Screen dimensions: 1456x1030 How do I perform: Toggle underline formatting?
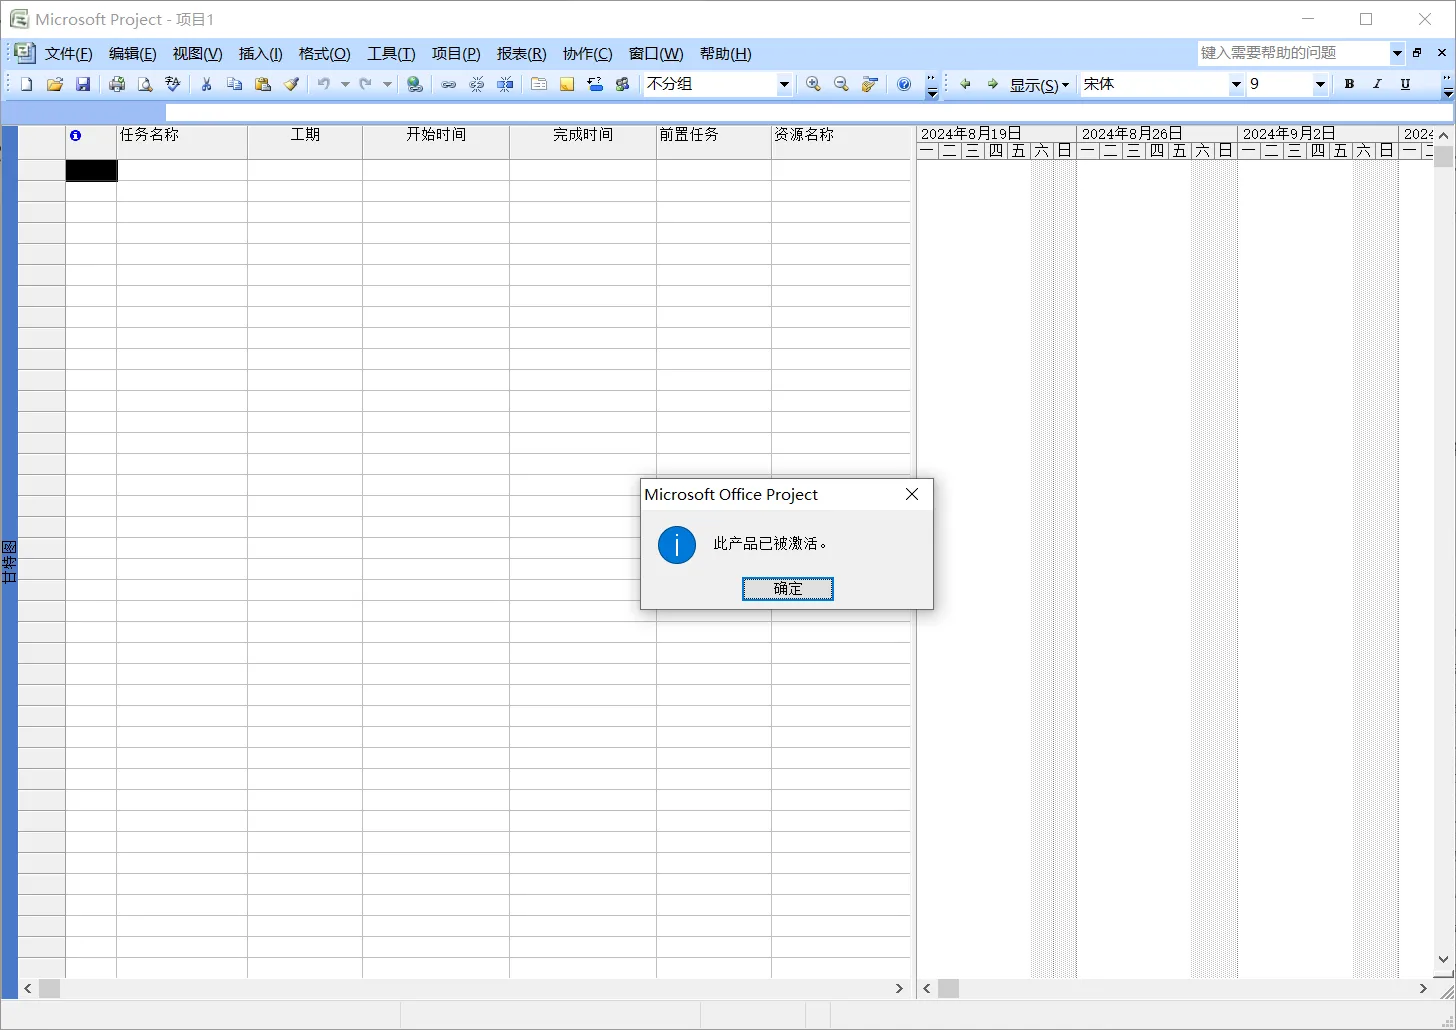click(1405, 85)
